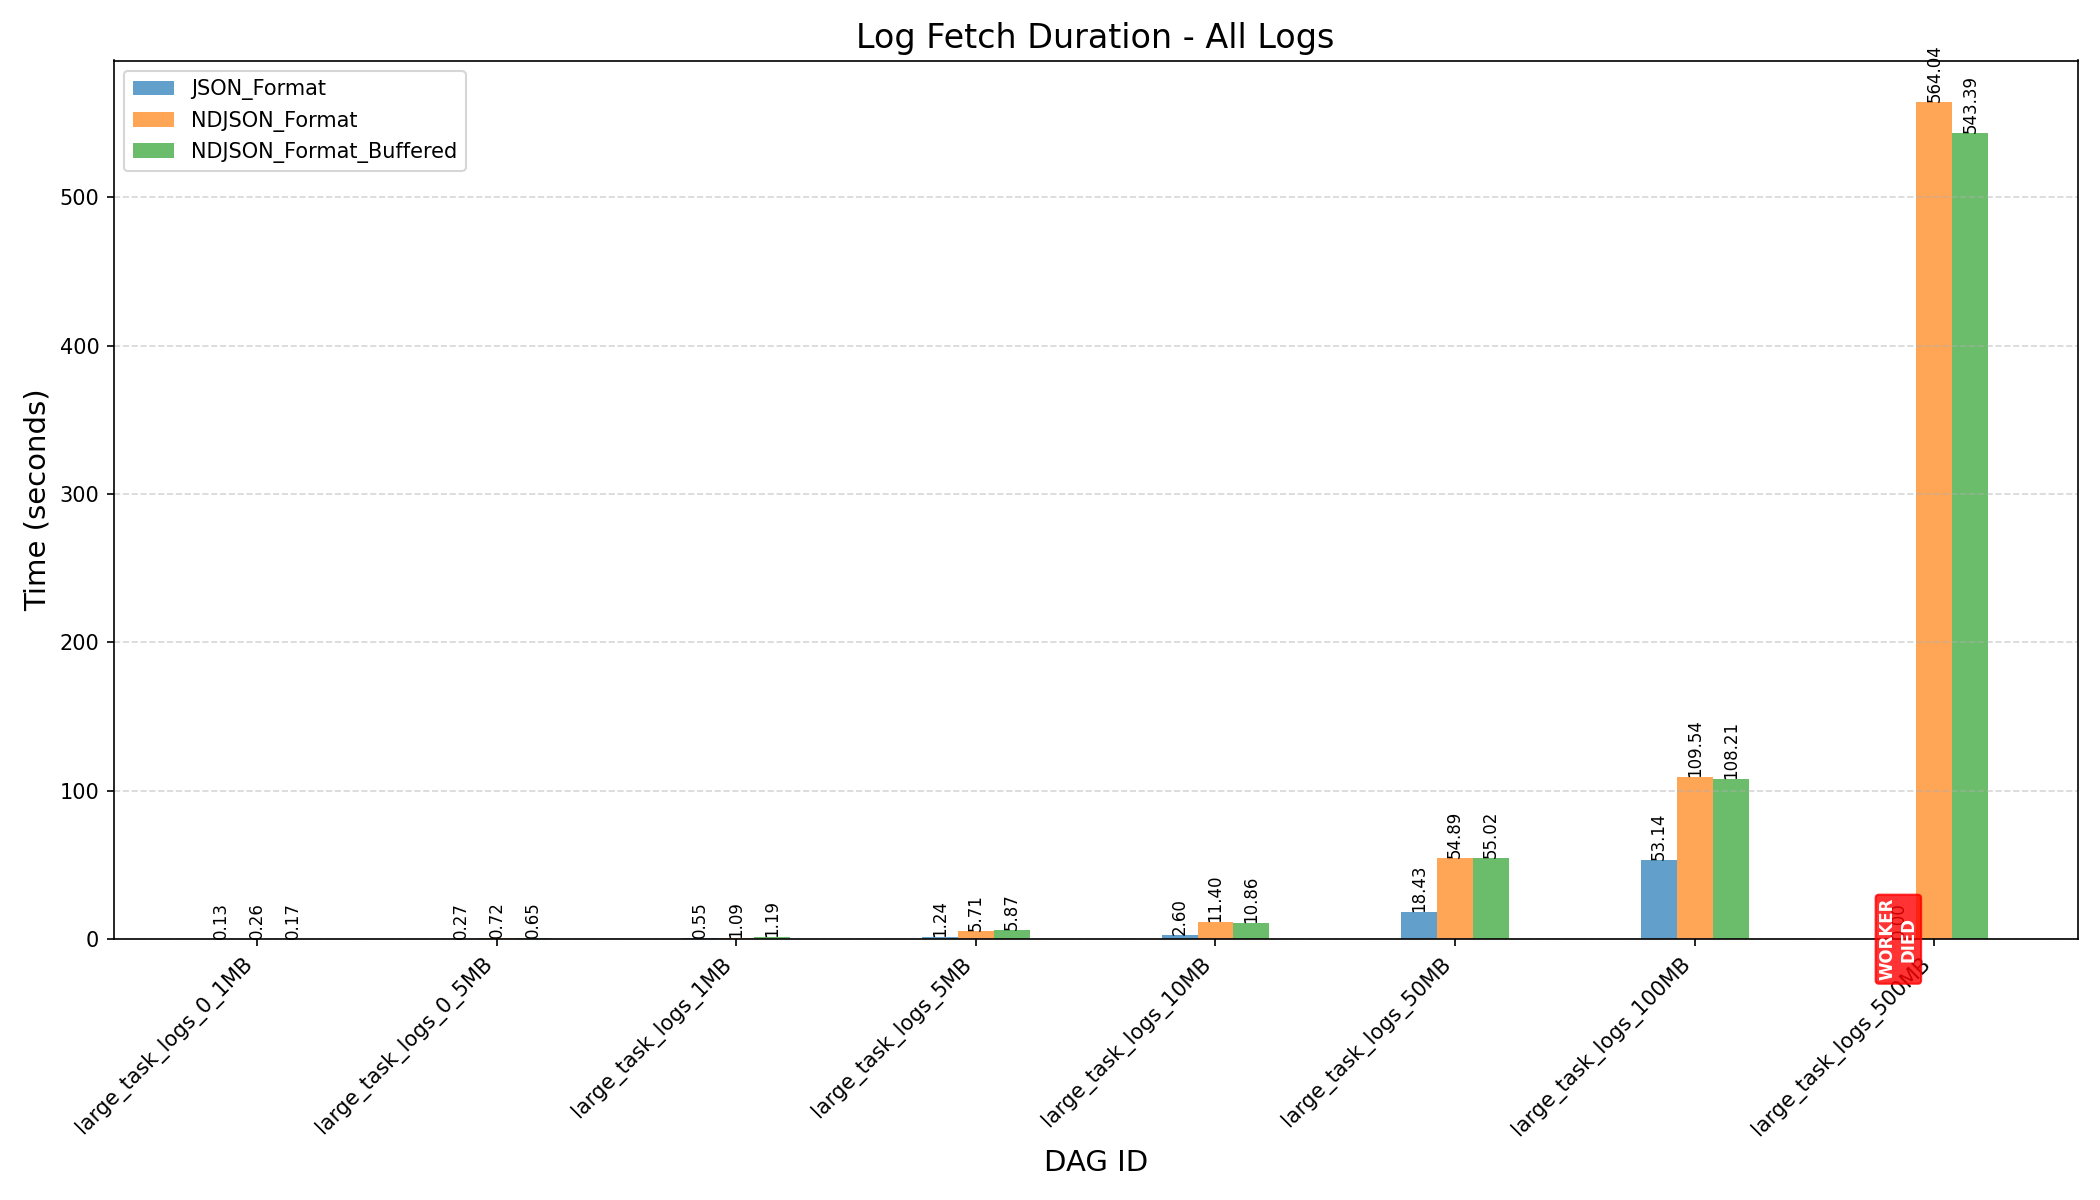Click the blue JSON_Format legend swatch
The image size is (2100, 1200).
[x=153, y=88]
